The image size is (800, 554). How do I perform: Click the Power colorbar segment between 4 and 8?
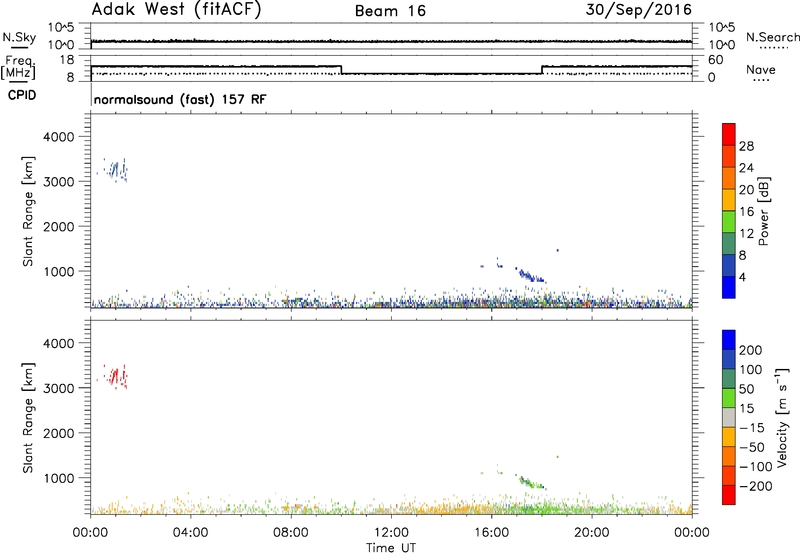coord(729,265)
